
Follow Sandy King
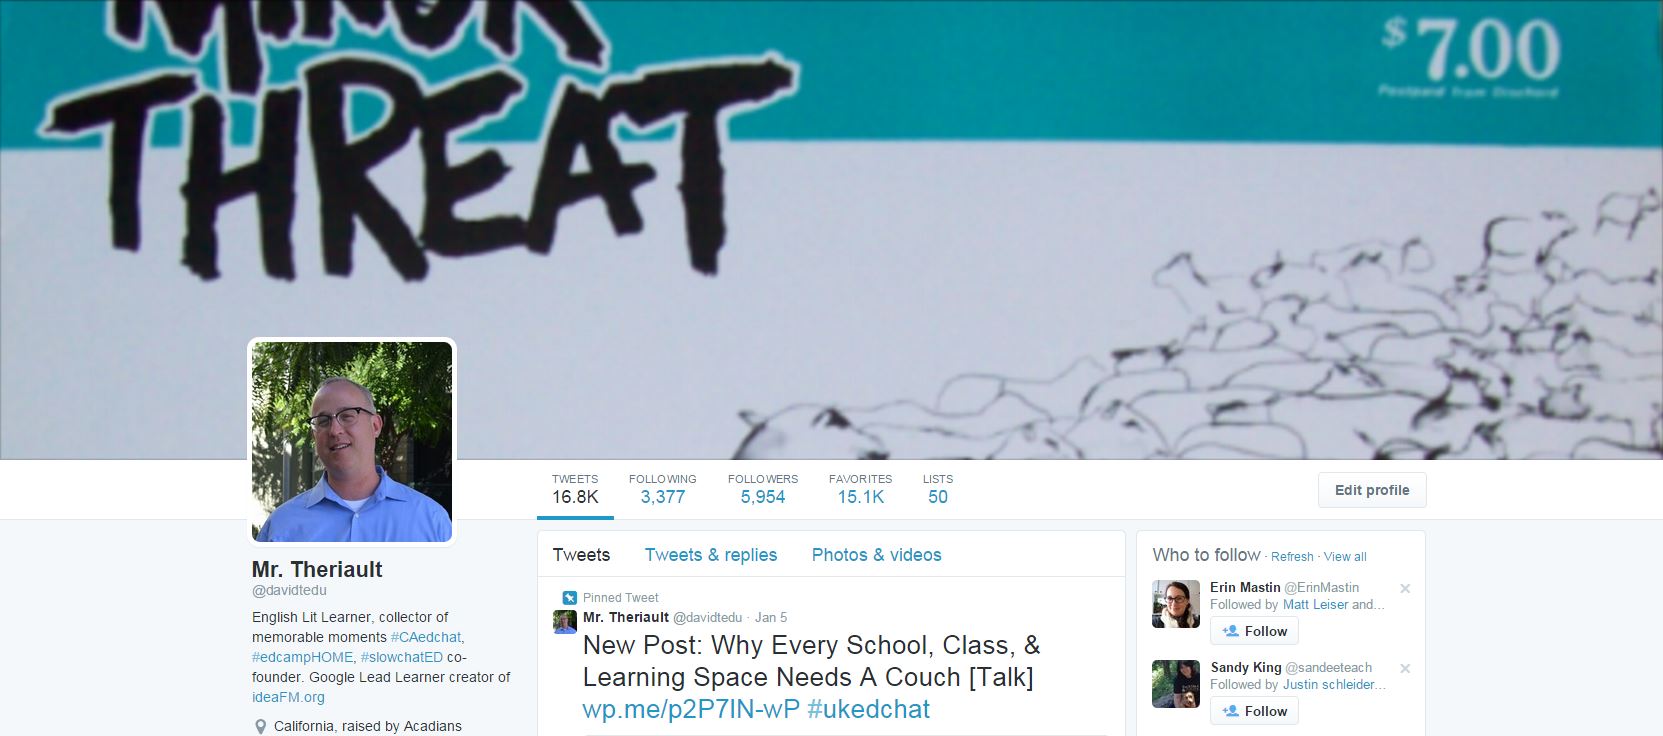pyautogui.click(x=1254, y=711)
